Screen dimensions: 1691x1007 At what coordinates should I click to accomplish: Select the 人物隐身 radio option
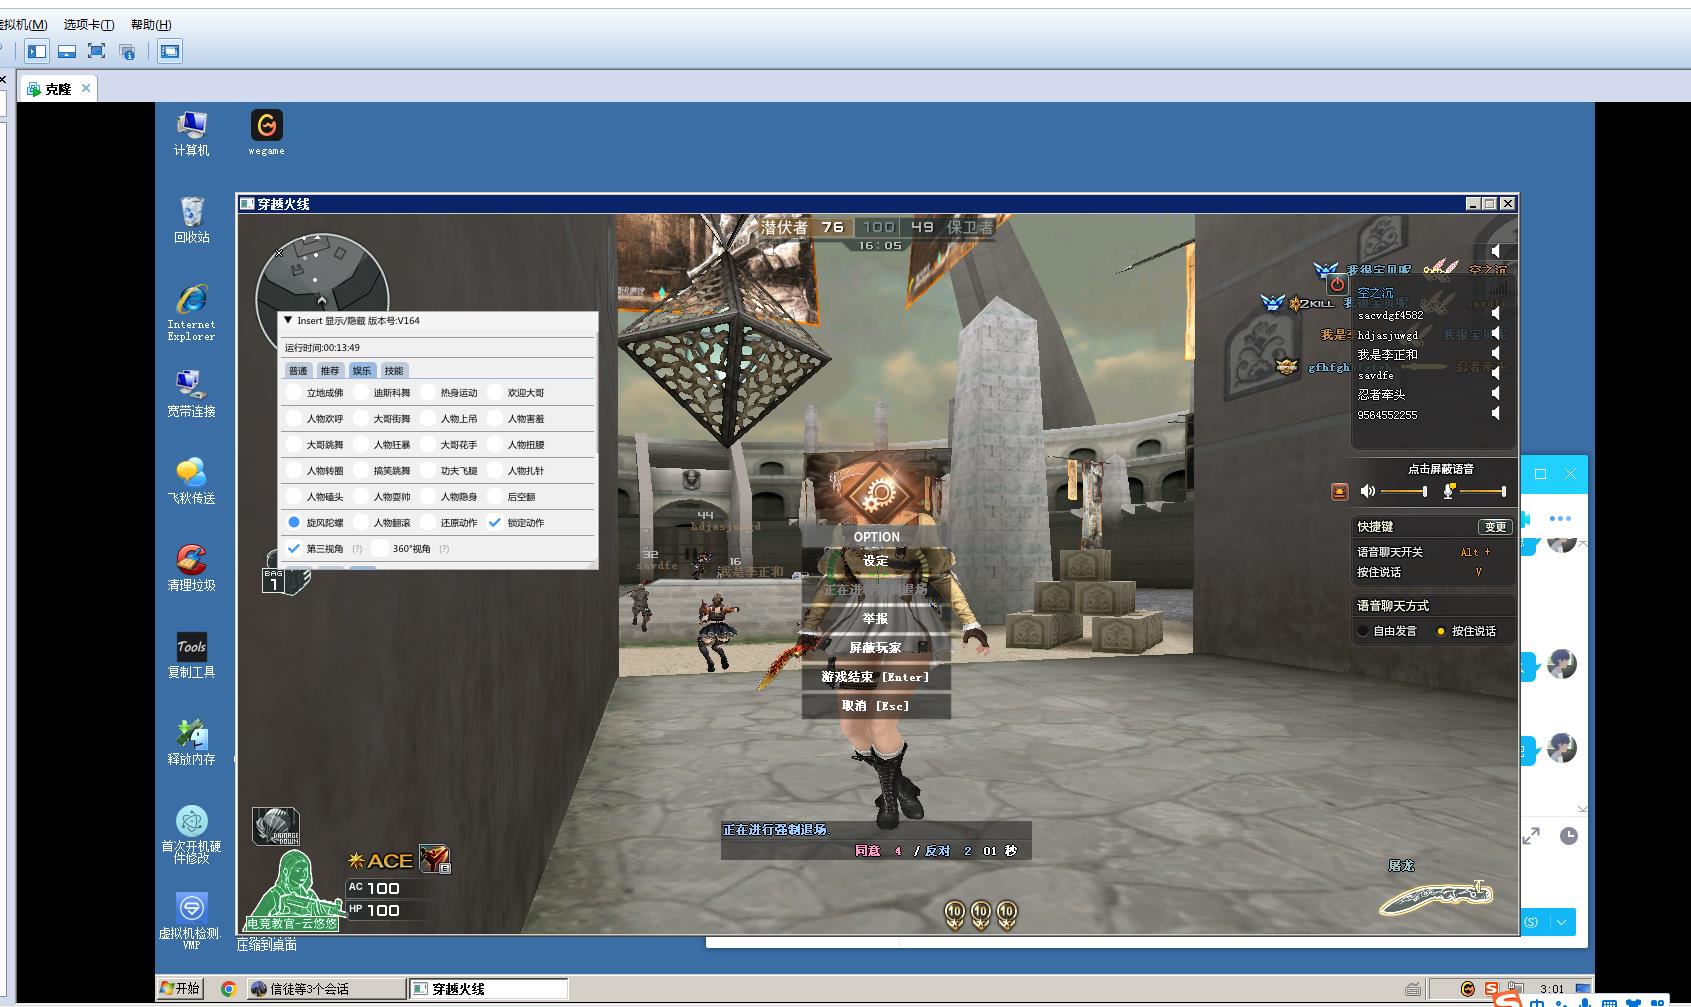click(x=428, y=496)
